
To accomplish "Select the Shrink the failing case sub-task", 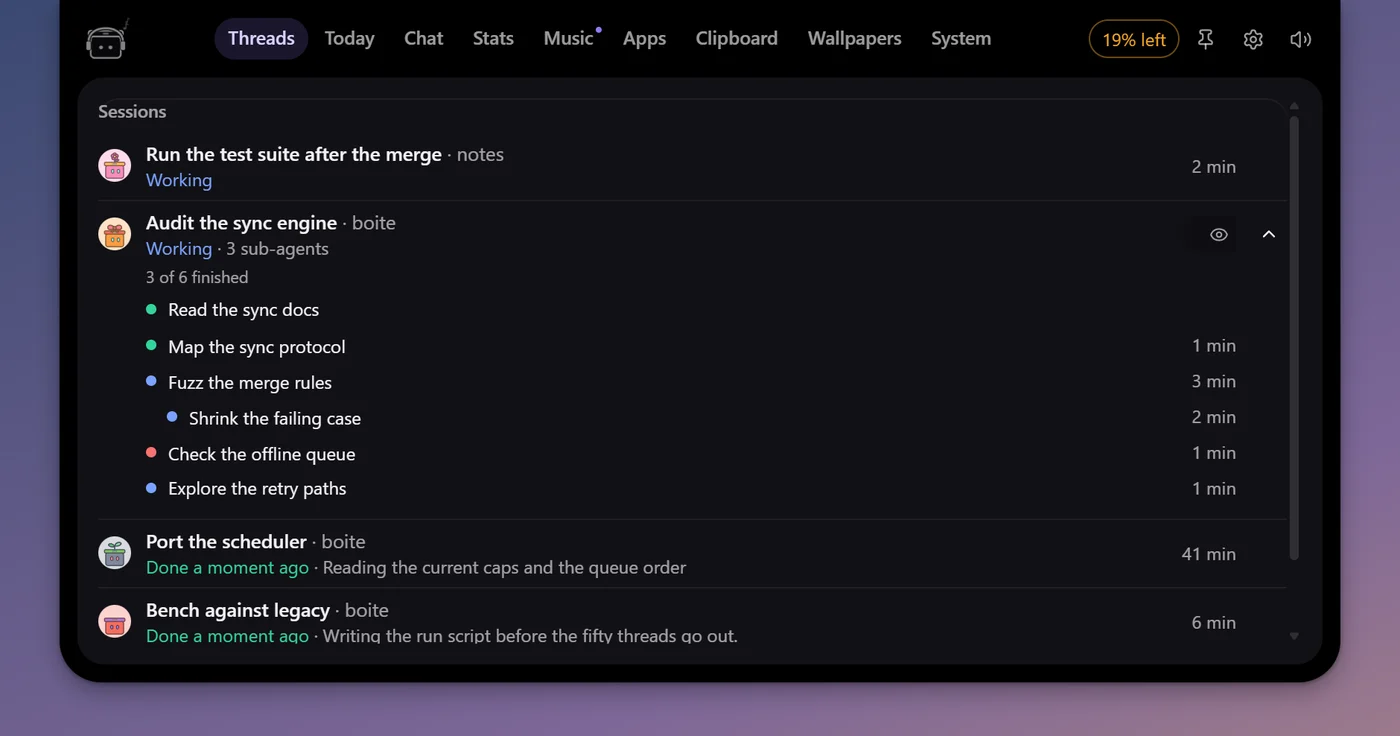I will click(701, 418).
